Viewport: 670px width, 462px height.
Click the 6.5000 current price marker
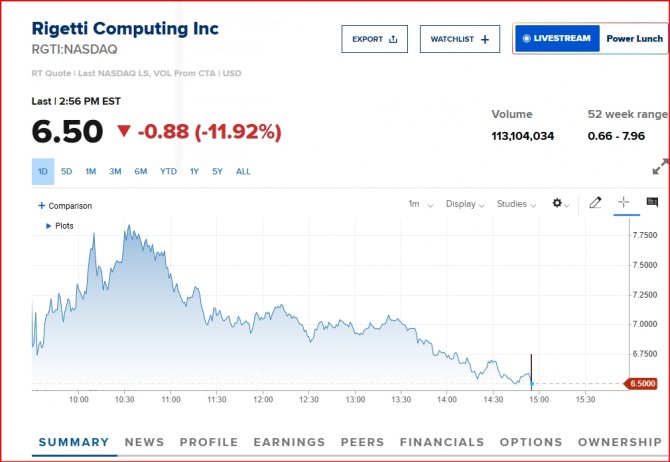click(640, 384)
